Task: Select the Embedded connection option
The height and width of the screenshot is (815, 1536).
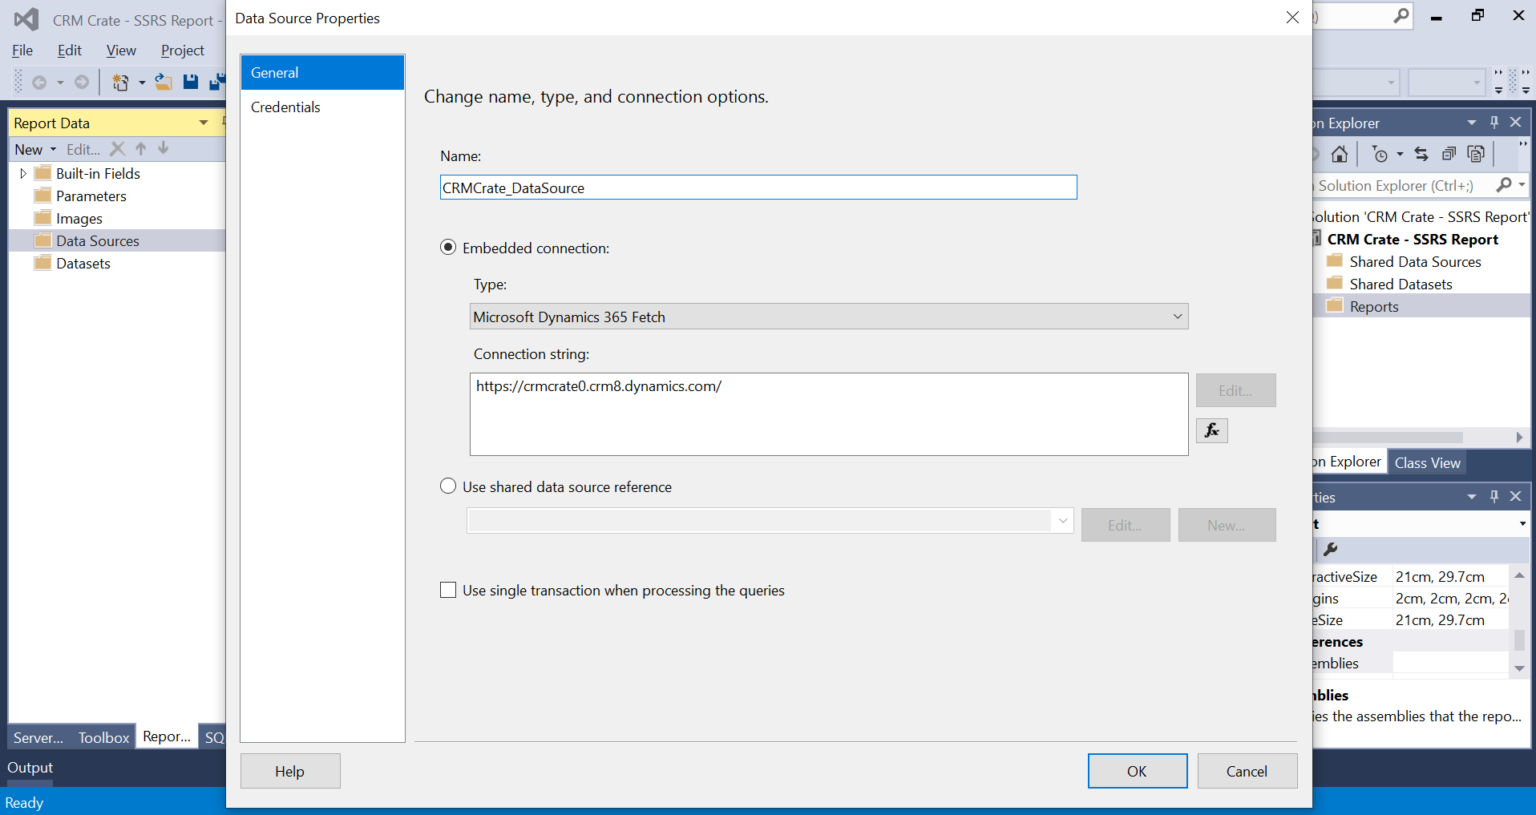Action: pyautogui.click(x=448, y=247)
